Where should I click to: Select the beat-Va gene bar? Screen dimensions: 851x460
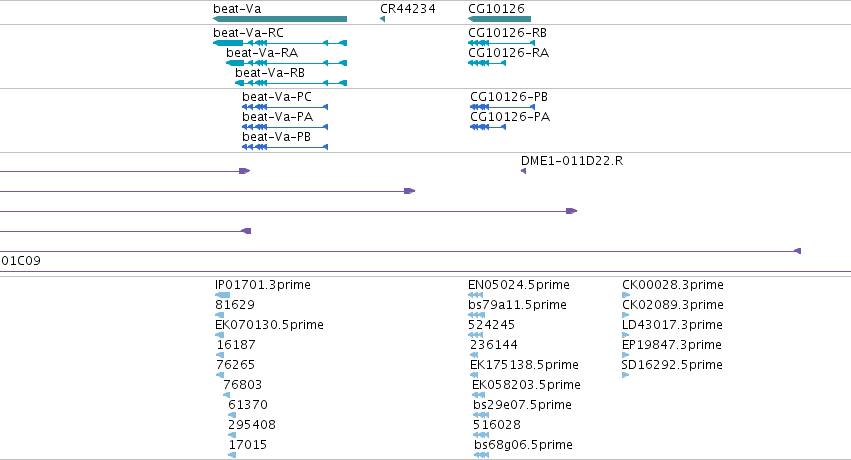[280, 19]
